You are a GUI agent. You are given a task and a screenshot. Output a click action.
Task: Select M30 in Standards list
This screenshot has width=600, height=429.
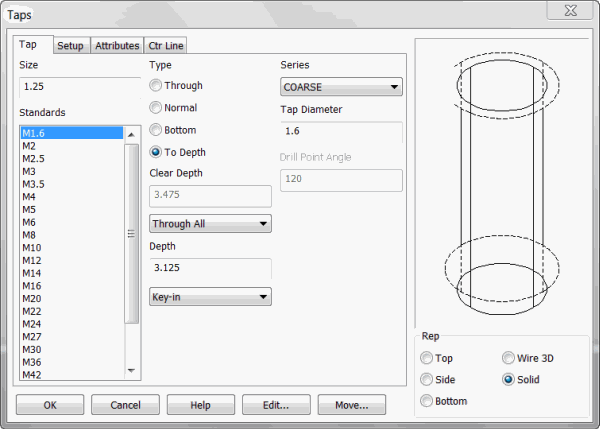click(x=72, y=349)
